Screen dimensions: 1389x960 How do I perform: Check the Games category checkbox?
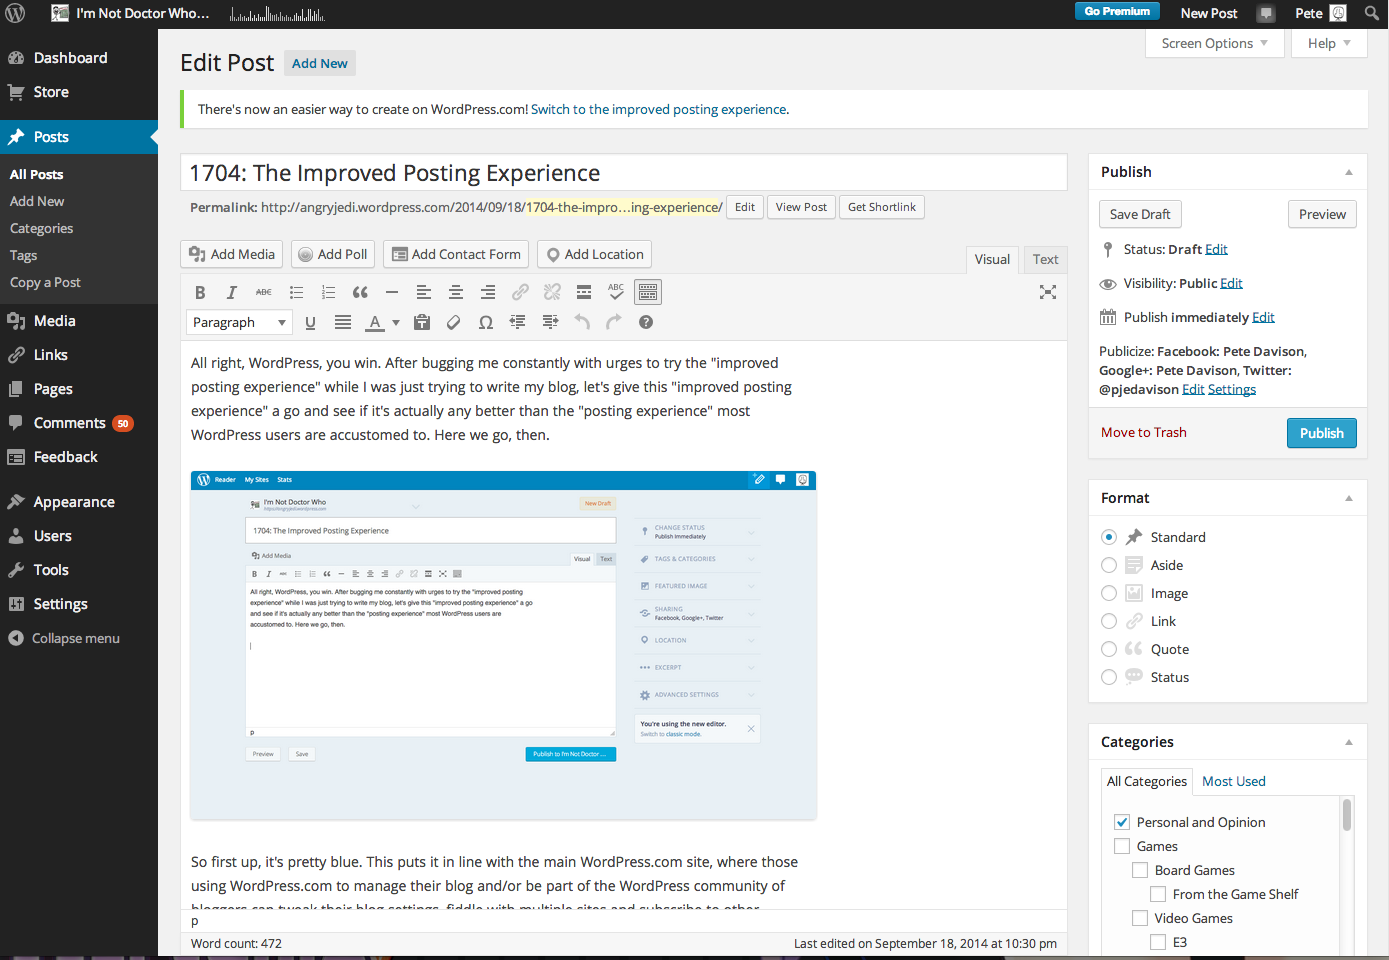1122,845
